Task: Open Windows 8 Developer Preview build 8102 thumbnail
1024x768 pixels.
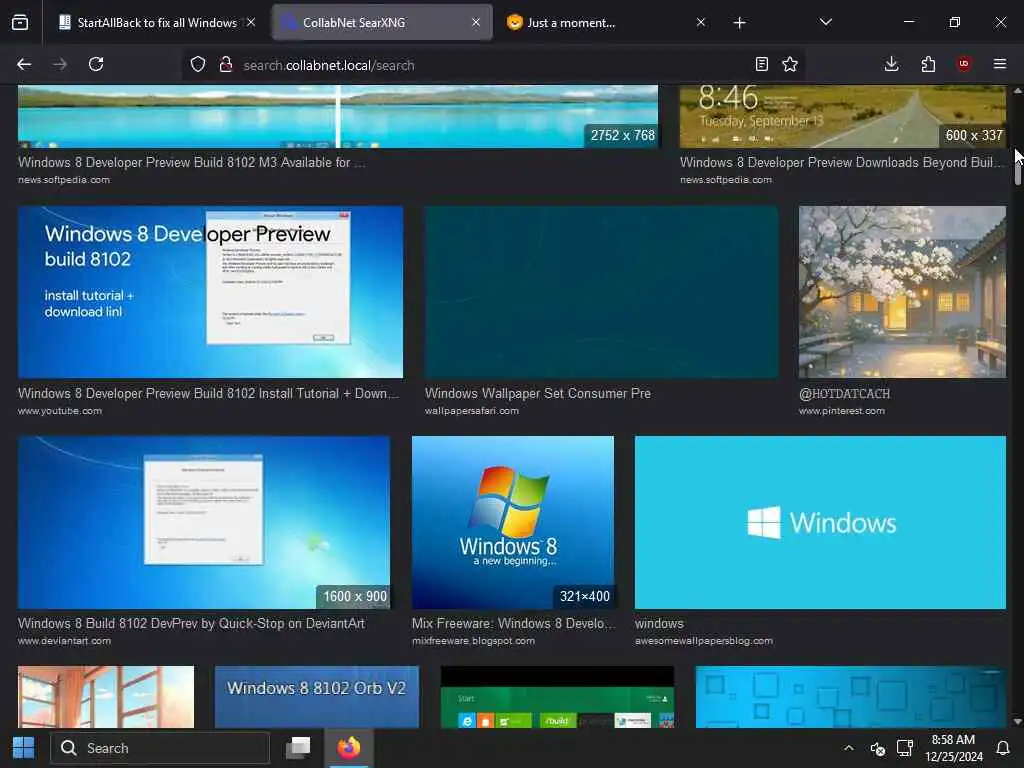Action: pyautogui.click(x=210, y=292)
